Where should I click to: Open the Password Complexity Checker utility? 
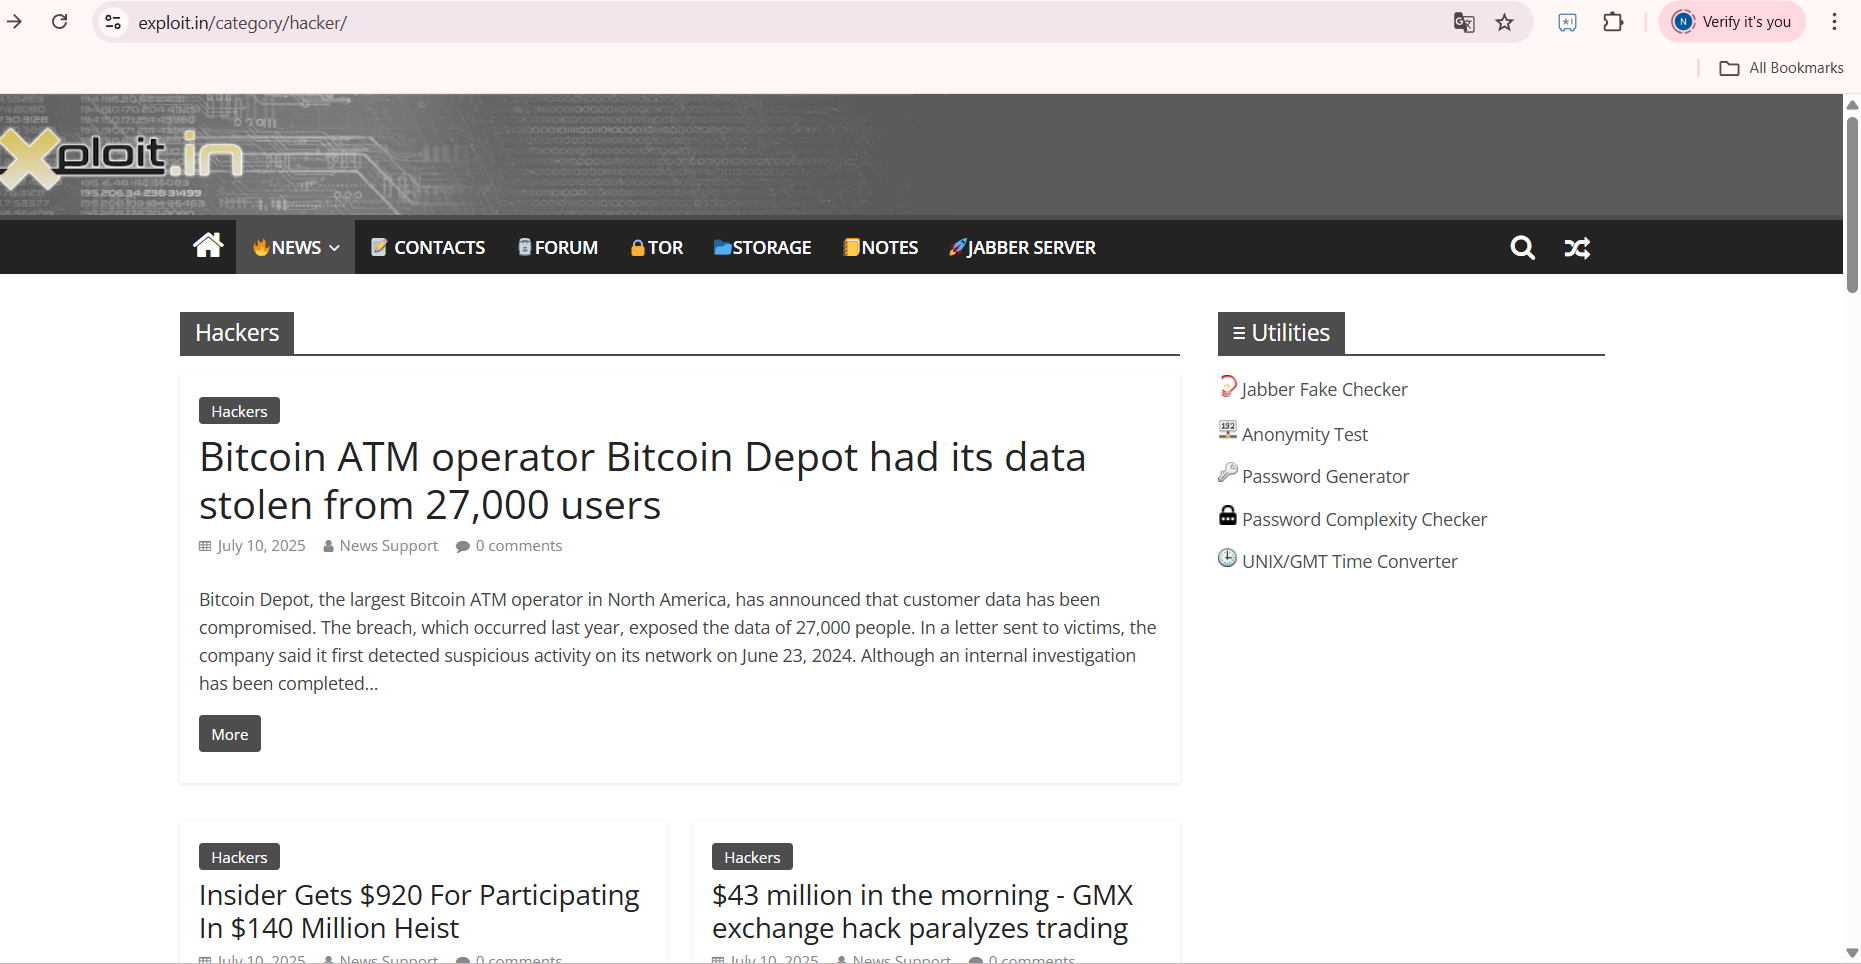coord(1364,519)
